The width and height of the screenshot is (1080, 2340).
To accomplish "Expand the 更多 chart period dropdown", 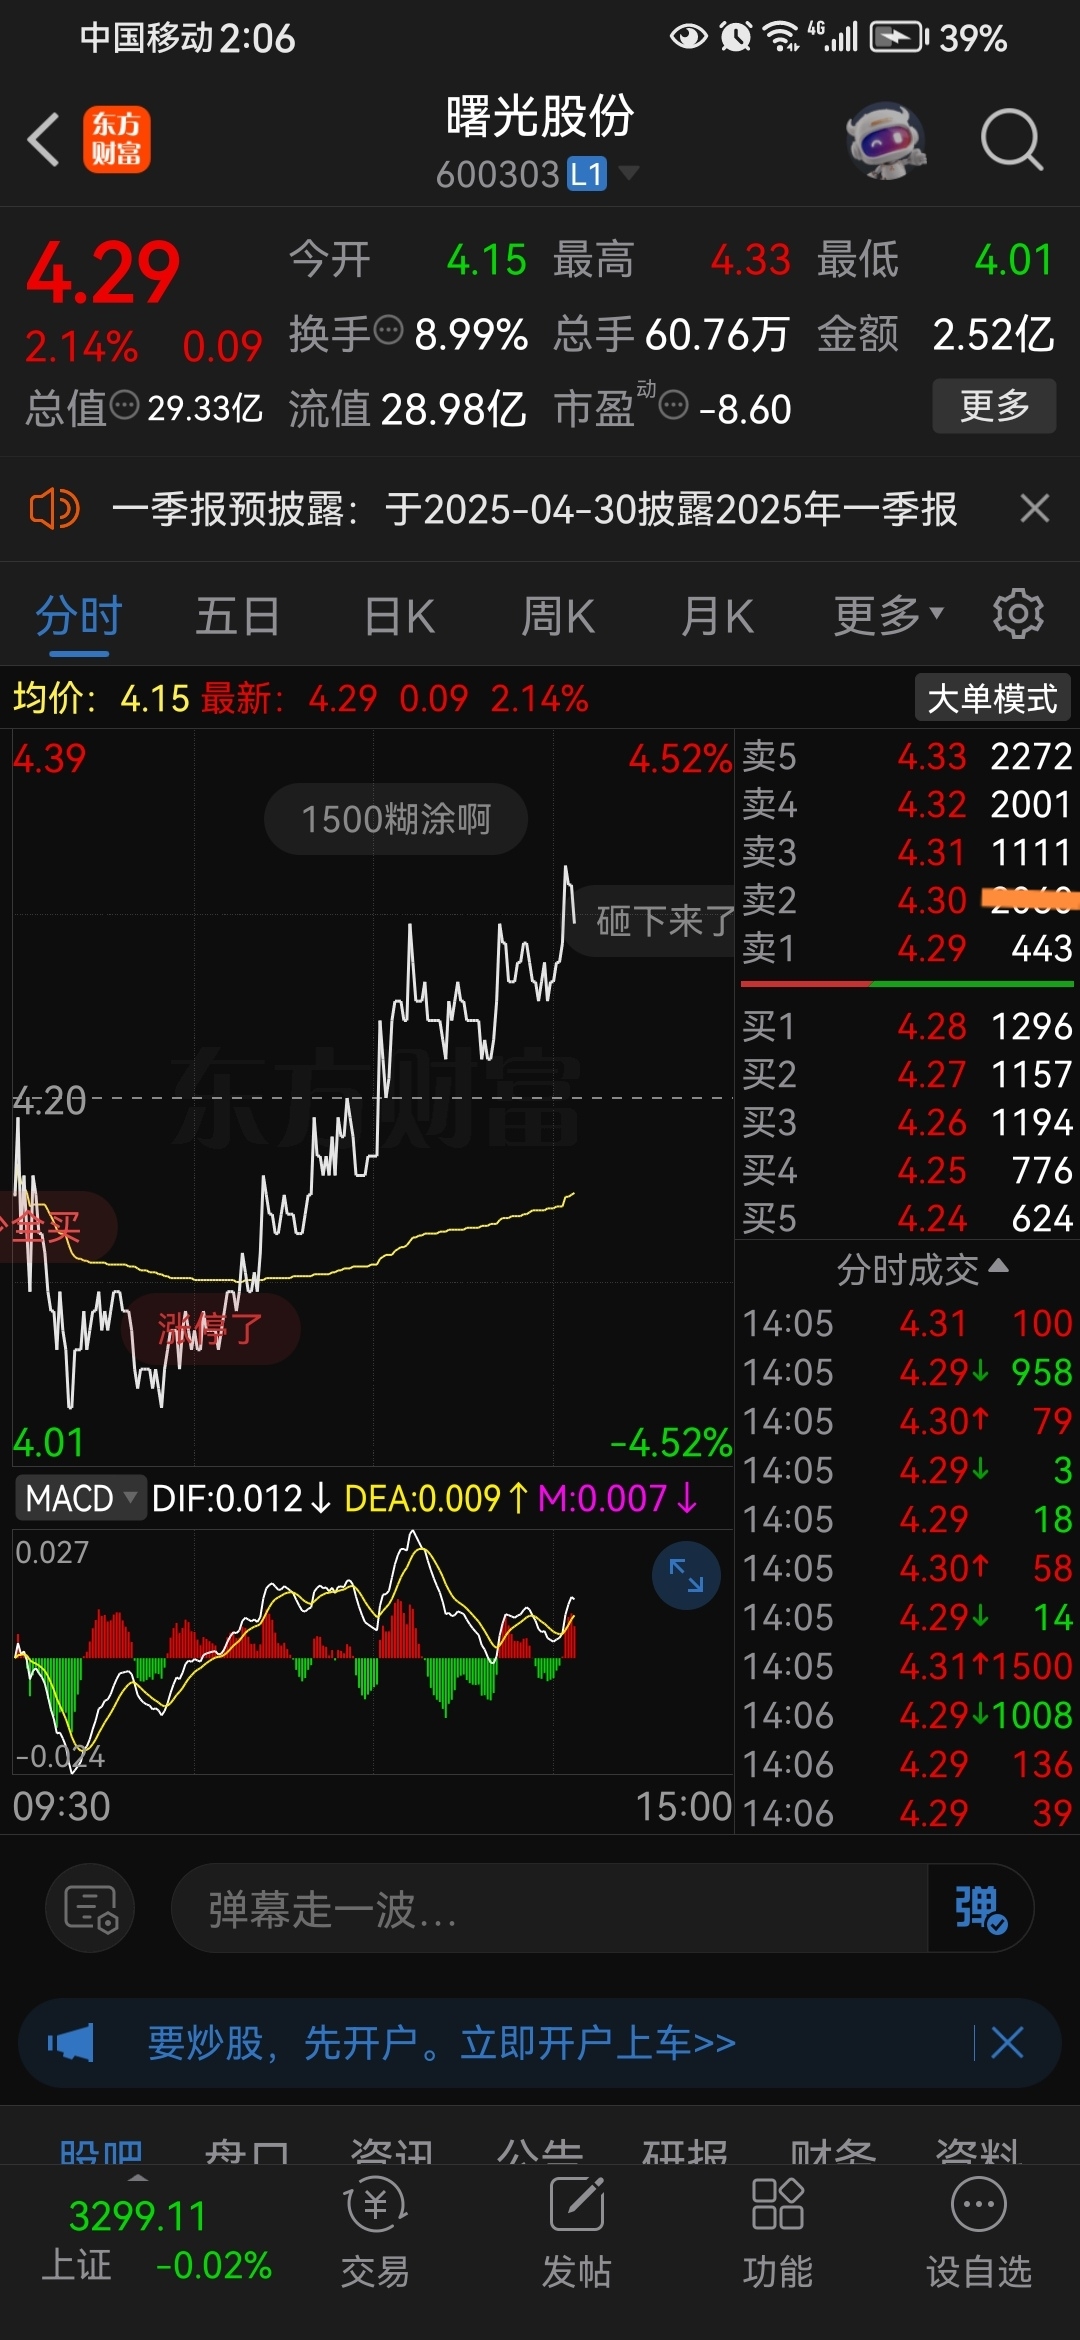I will tap(888, 616).
